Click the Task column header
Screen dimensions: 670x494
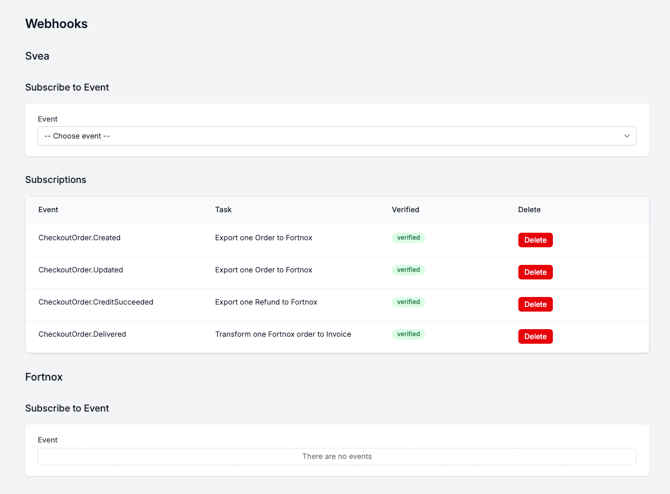(223, 210)
